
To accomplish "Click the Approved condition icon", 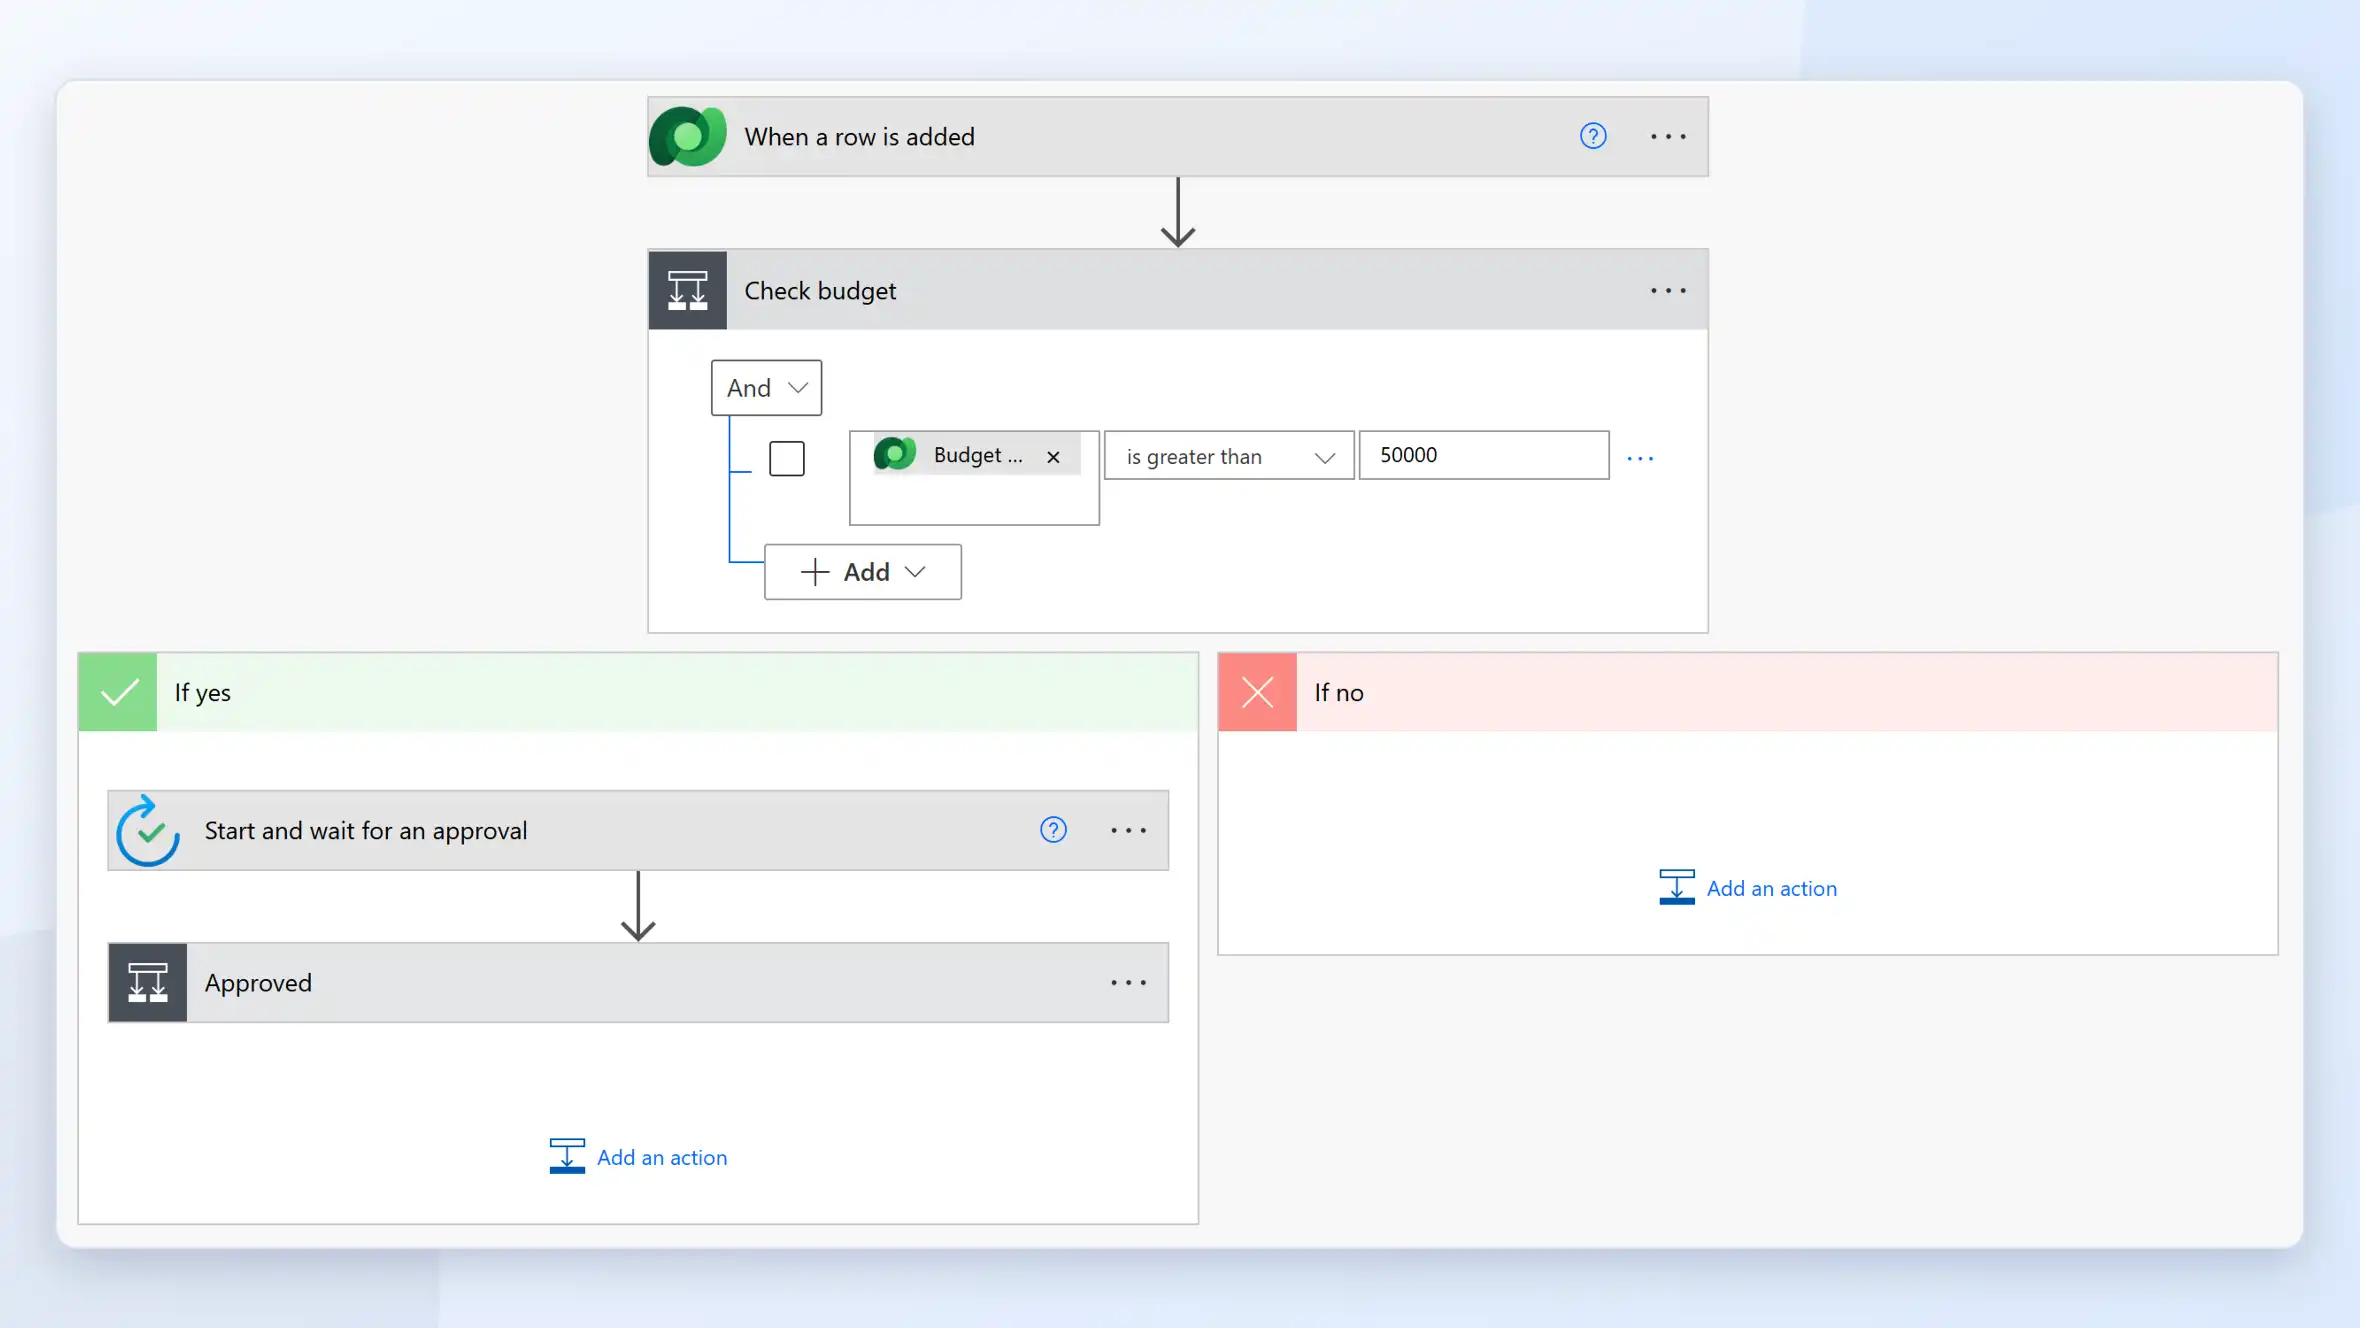I will pyautogui.click(x=148, y=983).
